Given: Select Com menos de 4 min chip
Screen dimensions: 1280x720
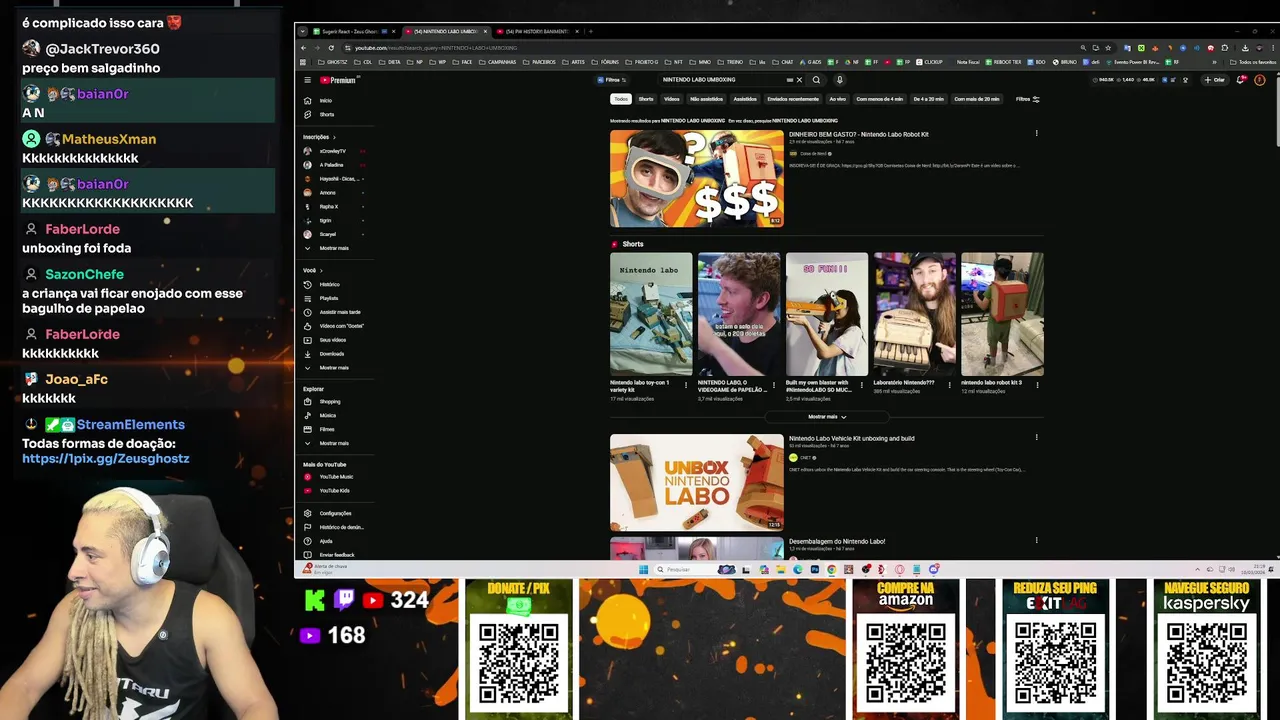Looking at the screenshot, I should [880, 99].
